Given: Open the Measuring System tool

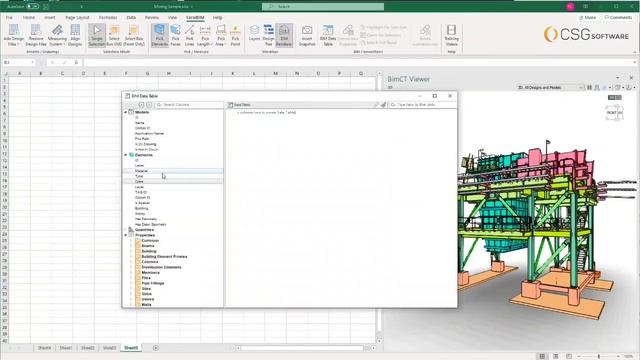Looking at the screenshot, I should tap(57, 35).
